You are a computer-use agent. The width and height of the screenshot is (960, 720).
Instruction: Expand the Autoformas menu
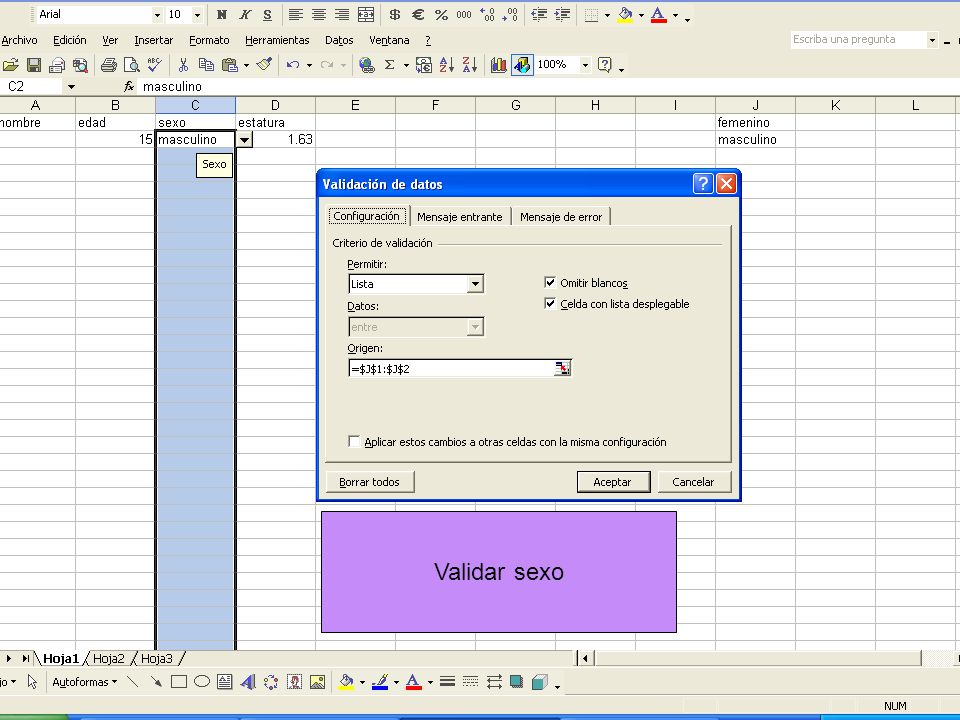(84, 682)
